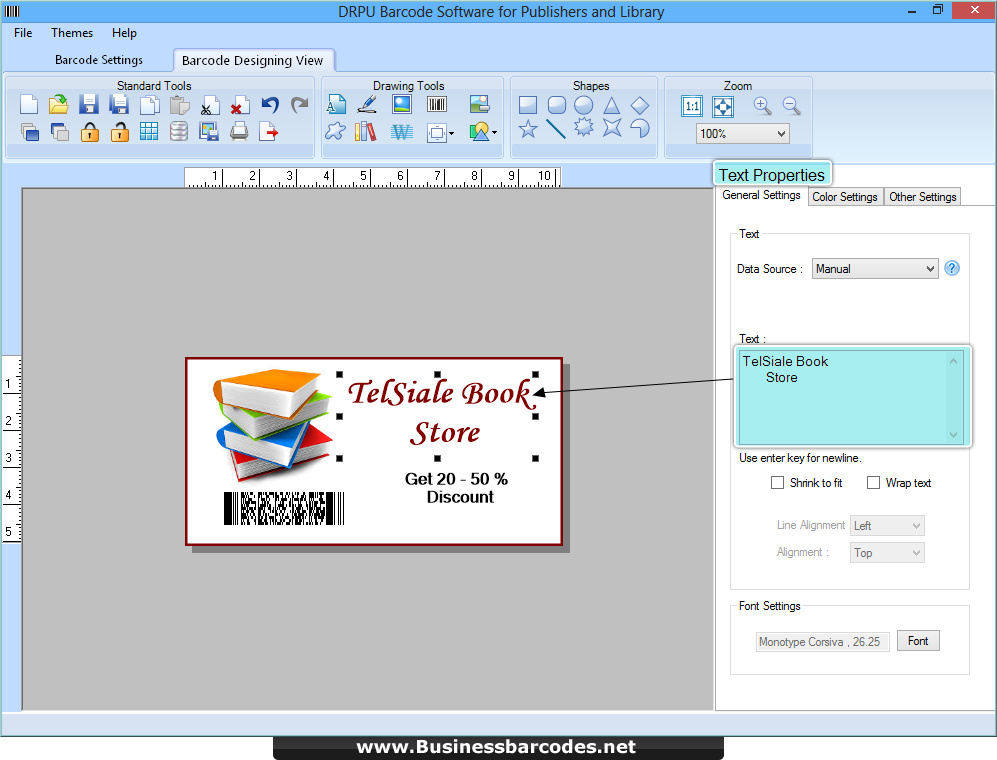This screenshot has height=760, width=997.
Task: Select the Zoom In magnifier icon
Action: point(763,105)
